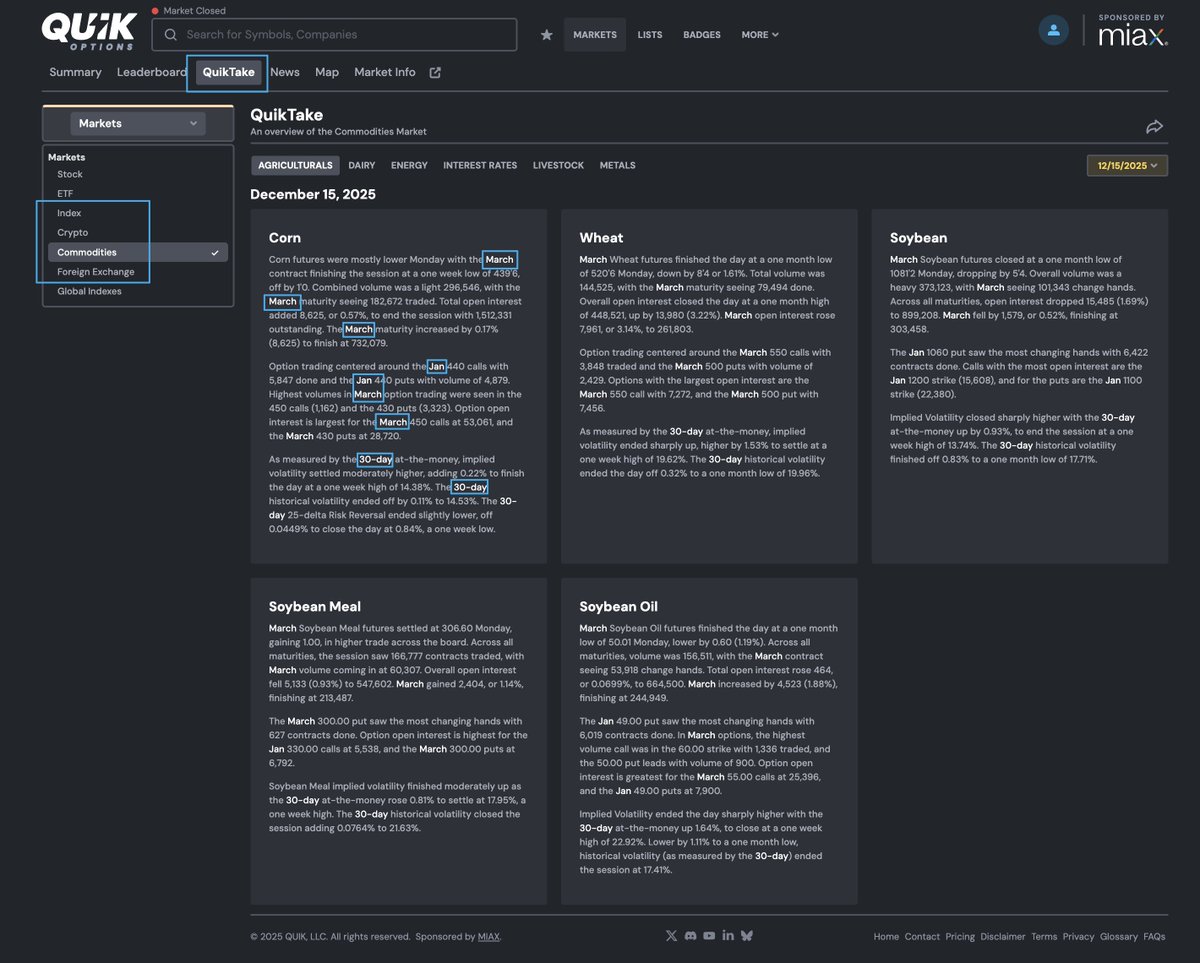1200x963 pixels.
Task: Click the MIAX link in footer
Action: coord(488,937)
